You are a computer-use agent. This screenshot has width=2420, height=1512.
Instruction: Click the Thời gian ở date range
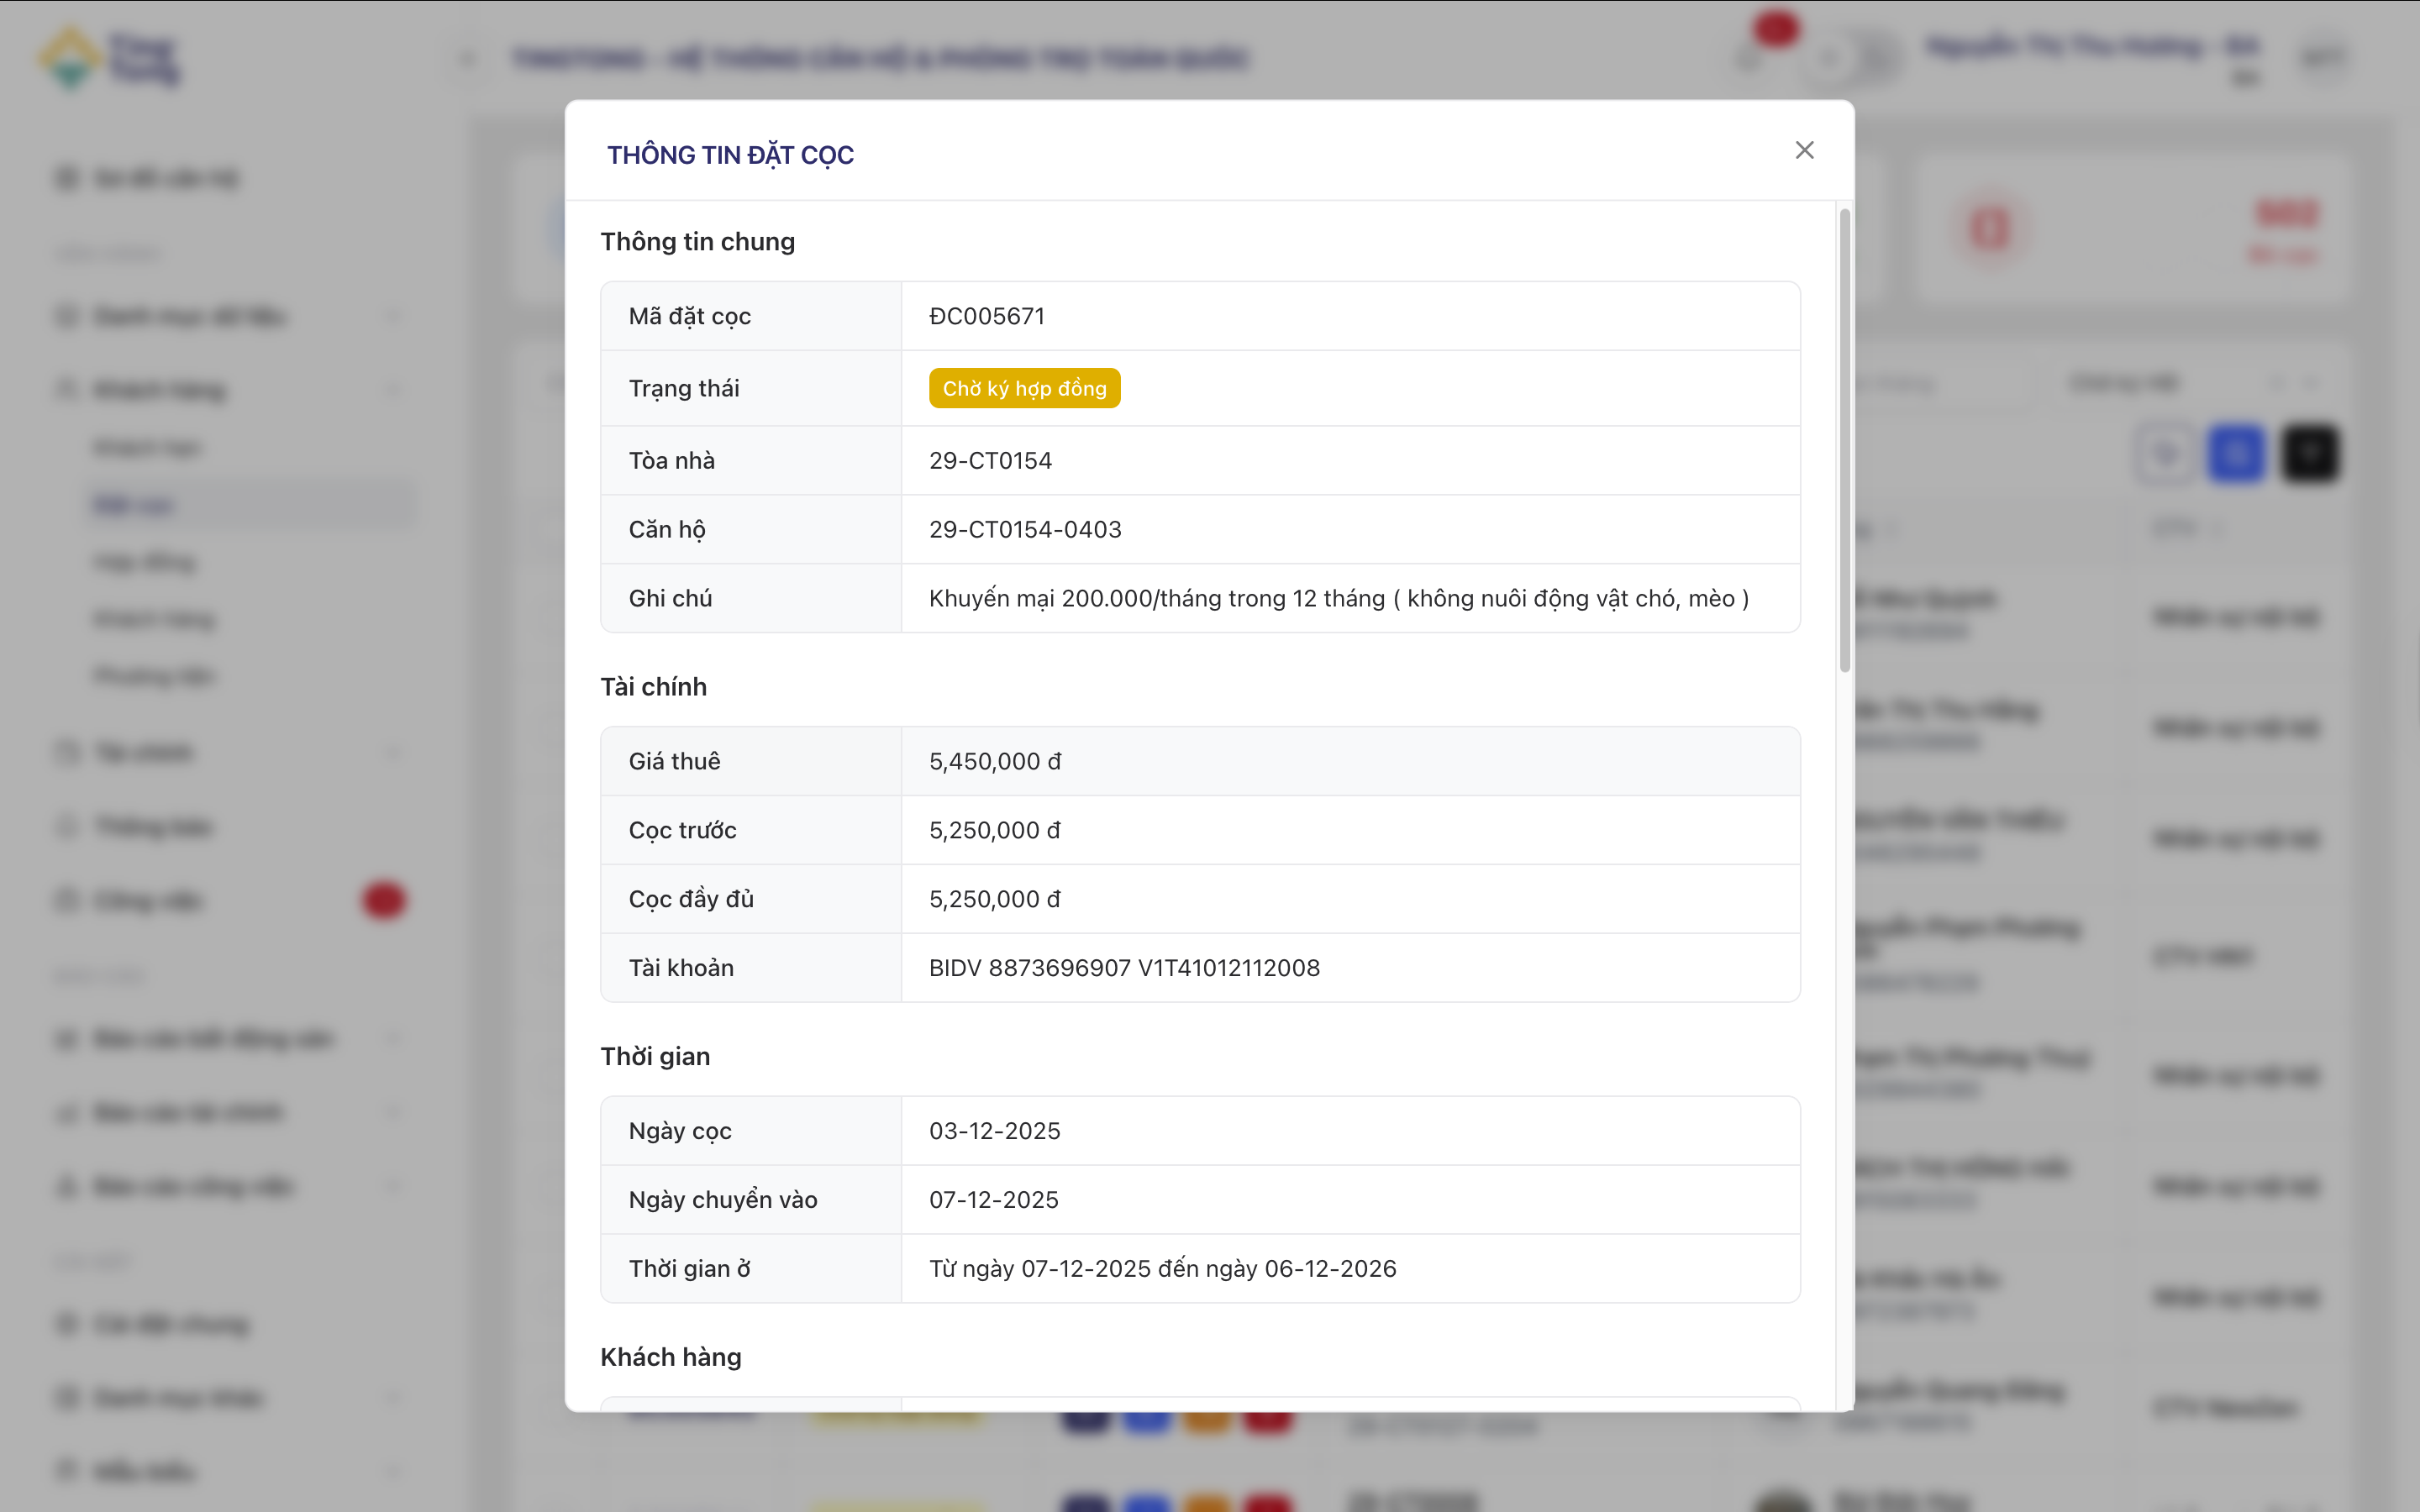point(1162,1269)
